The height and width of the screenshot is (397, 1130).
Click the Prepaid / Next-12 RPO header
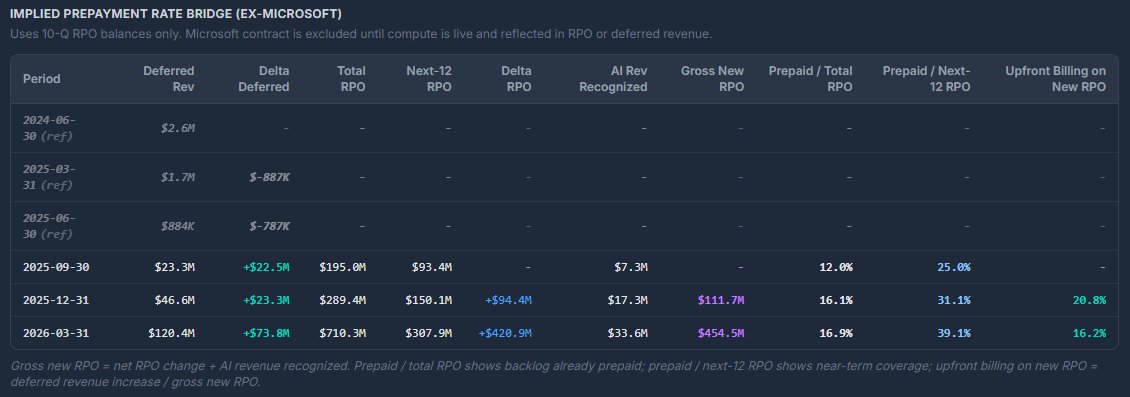pyautogui.click(x=926, y=79)
